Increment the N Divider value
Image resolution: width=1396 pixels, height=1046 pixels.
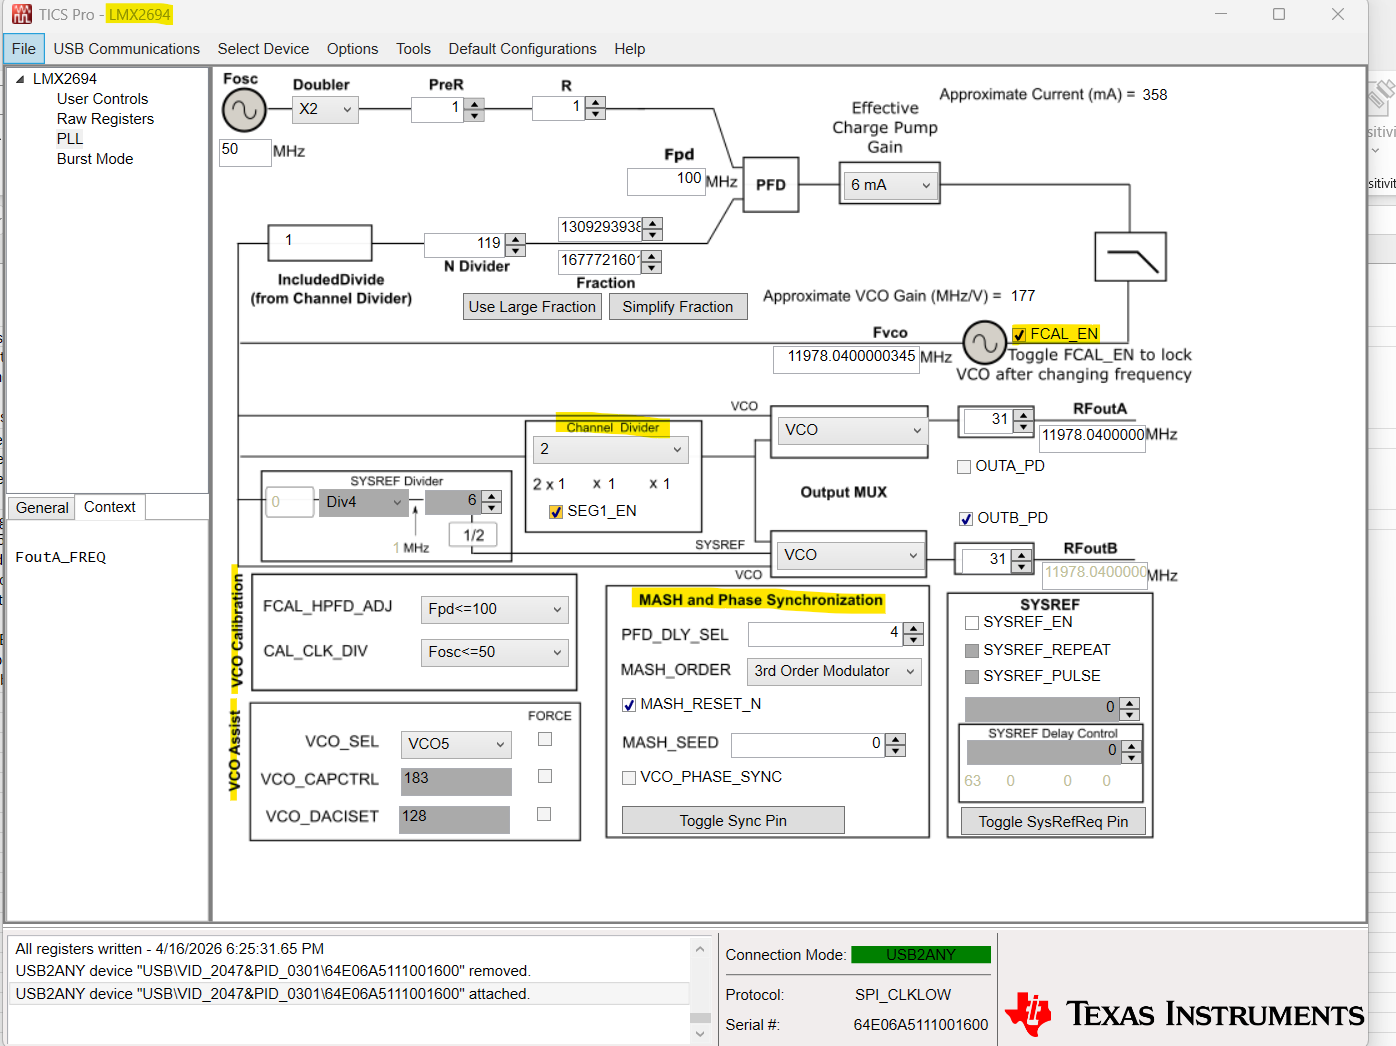click(516, 239)
